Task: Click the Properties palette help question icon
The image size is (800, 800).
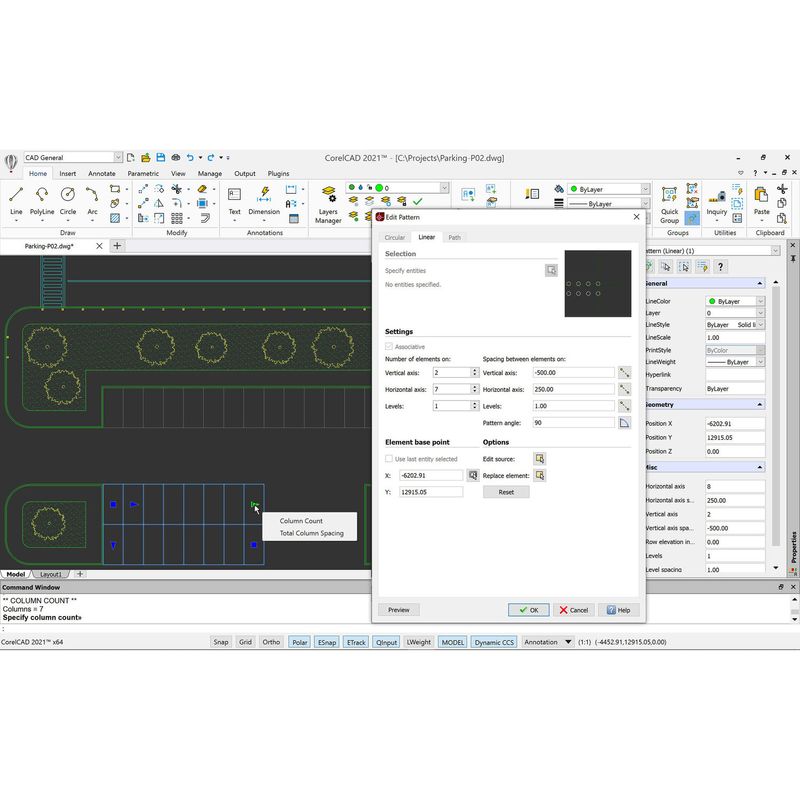Action: coord(720,266)
